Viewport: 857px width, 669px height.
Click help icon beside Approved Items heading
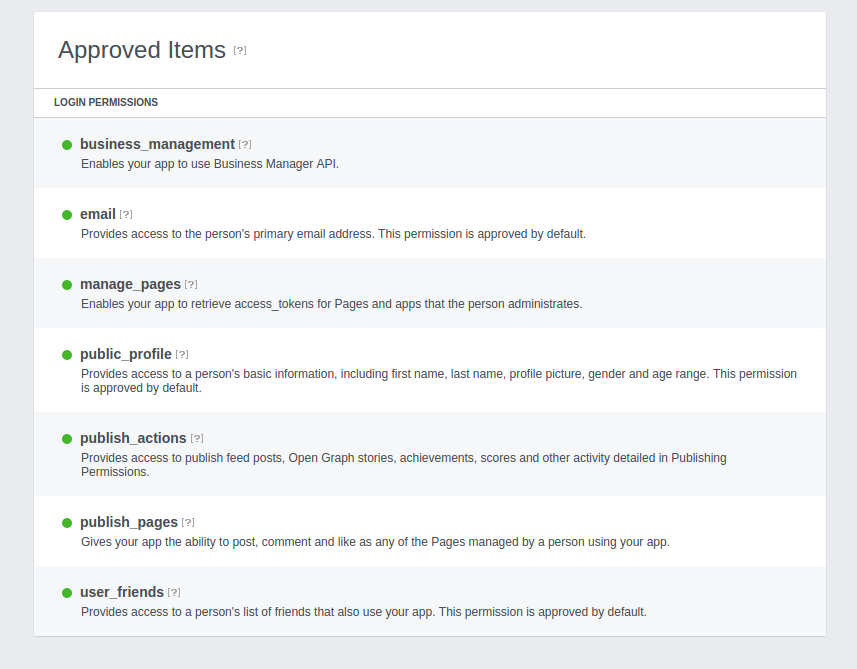(x=240, y=50)
